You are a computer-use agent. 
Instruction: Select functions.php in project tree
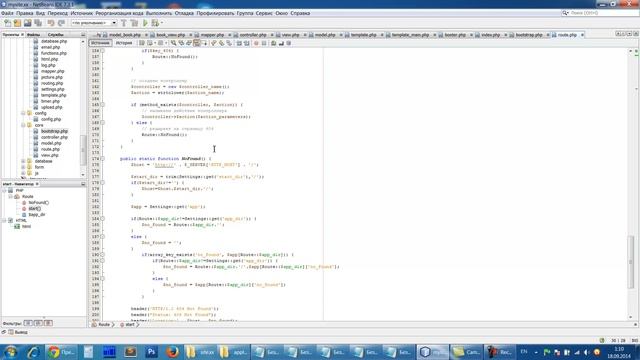53,53
